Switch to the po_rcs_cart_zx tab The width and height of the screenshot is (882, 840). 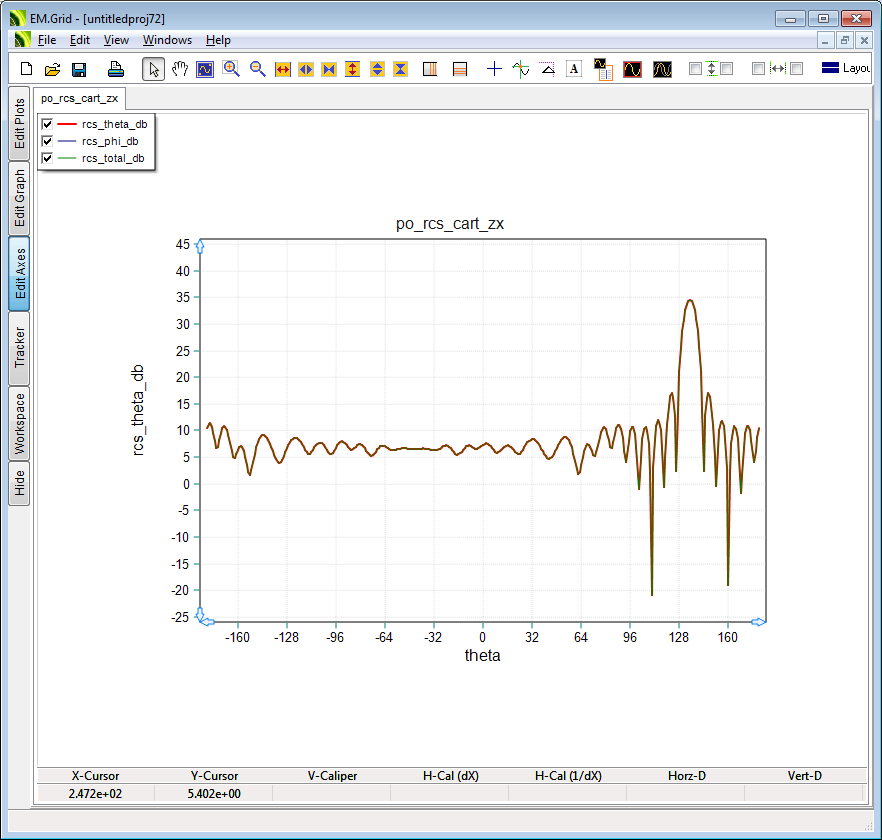[80, 98]
